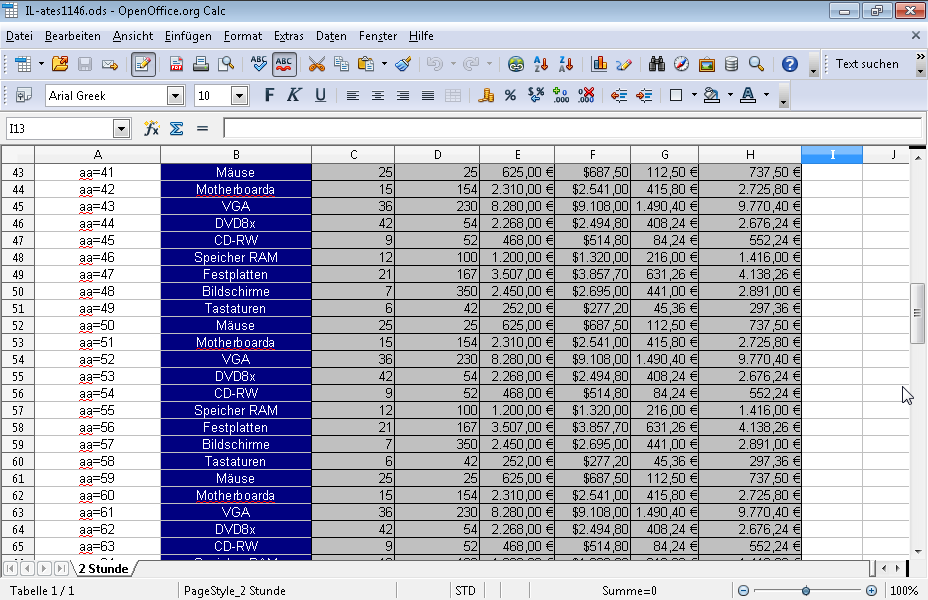This screenshot has width=928, height=600.
Task: Adjust the zoom slider handle
Action: coord(805,591)
